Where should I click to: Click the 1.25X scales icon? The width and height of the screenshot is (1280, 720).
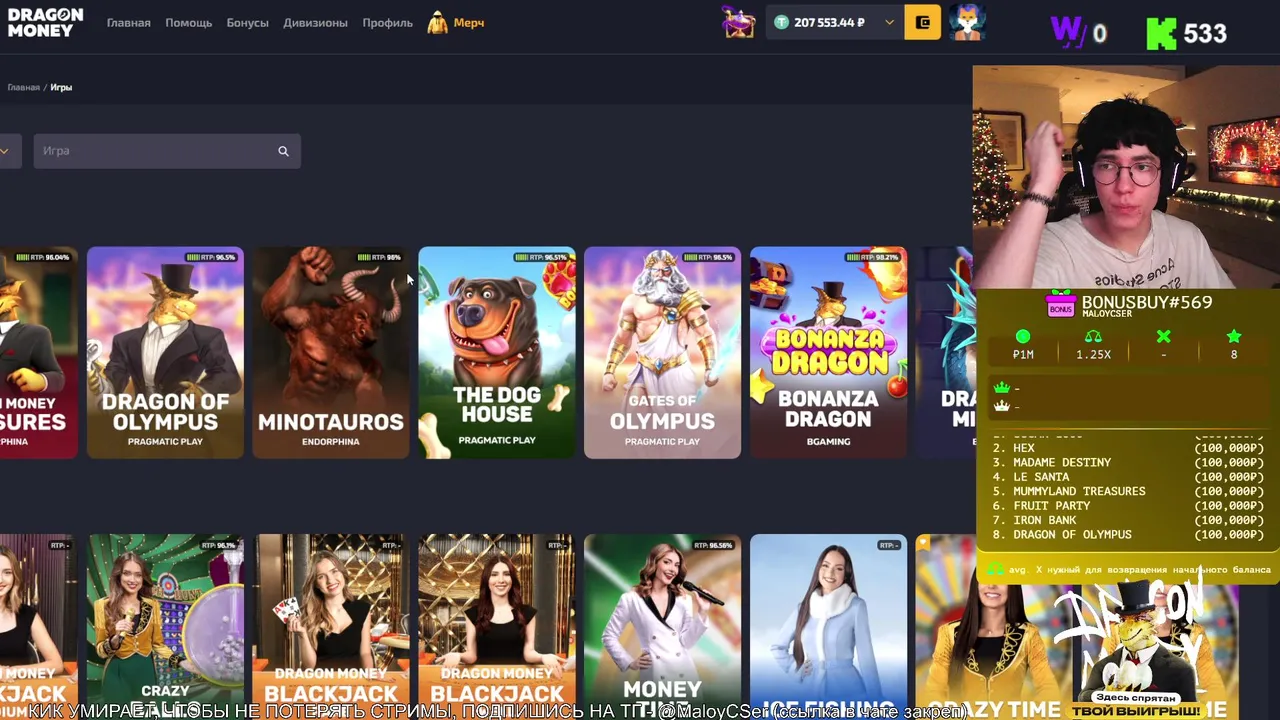(1093, 337)
